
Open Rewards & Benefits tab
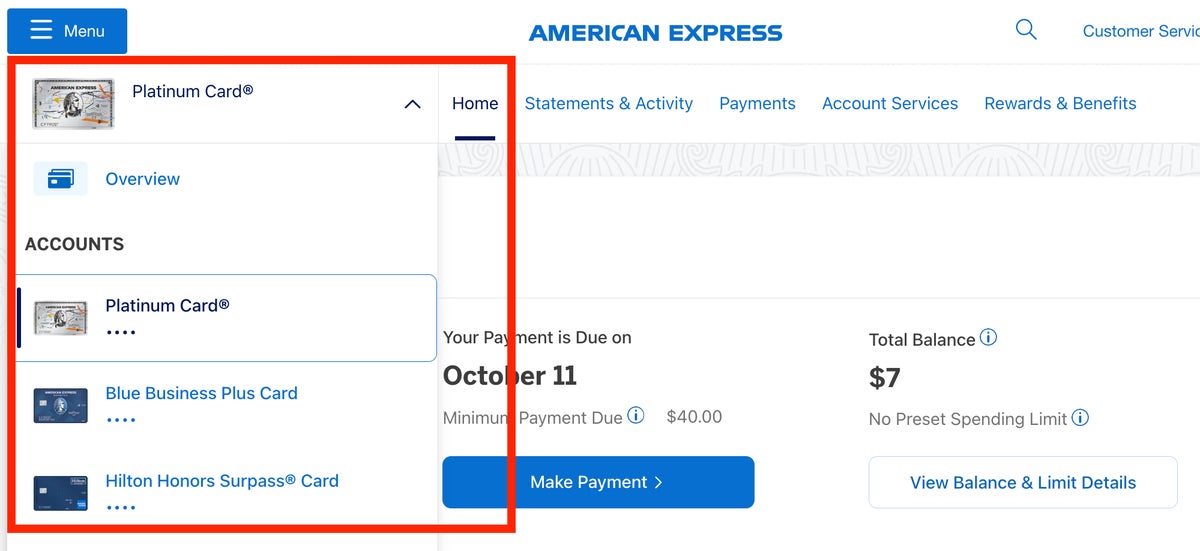click(1060, 104)
